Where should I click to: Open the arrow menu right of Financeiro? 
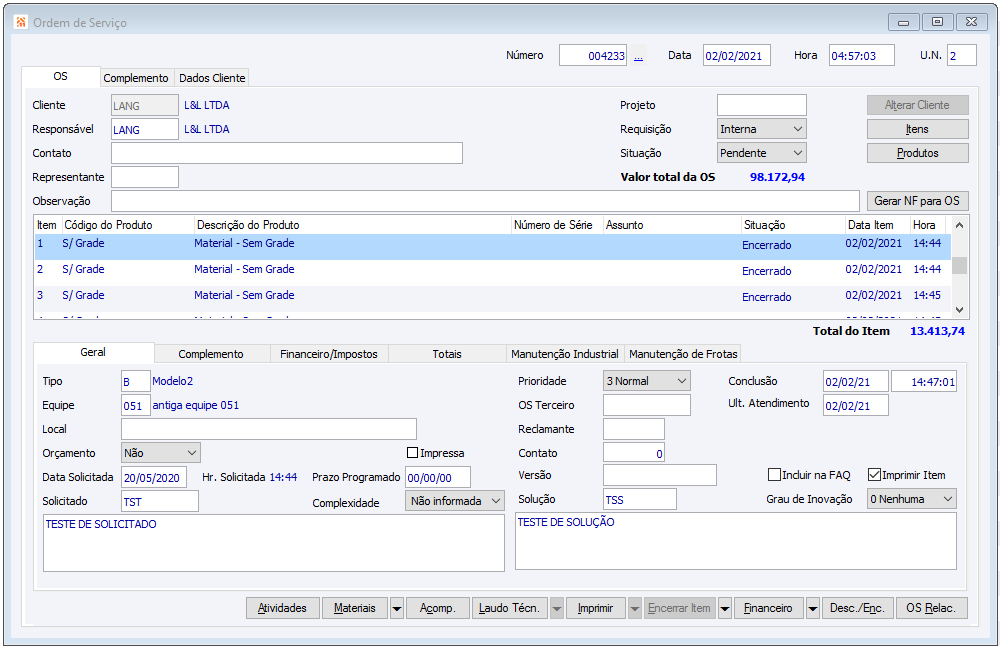pos(812,608)
